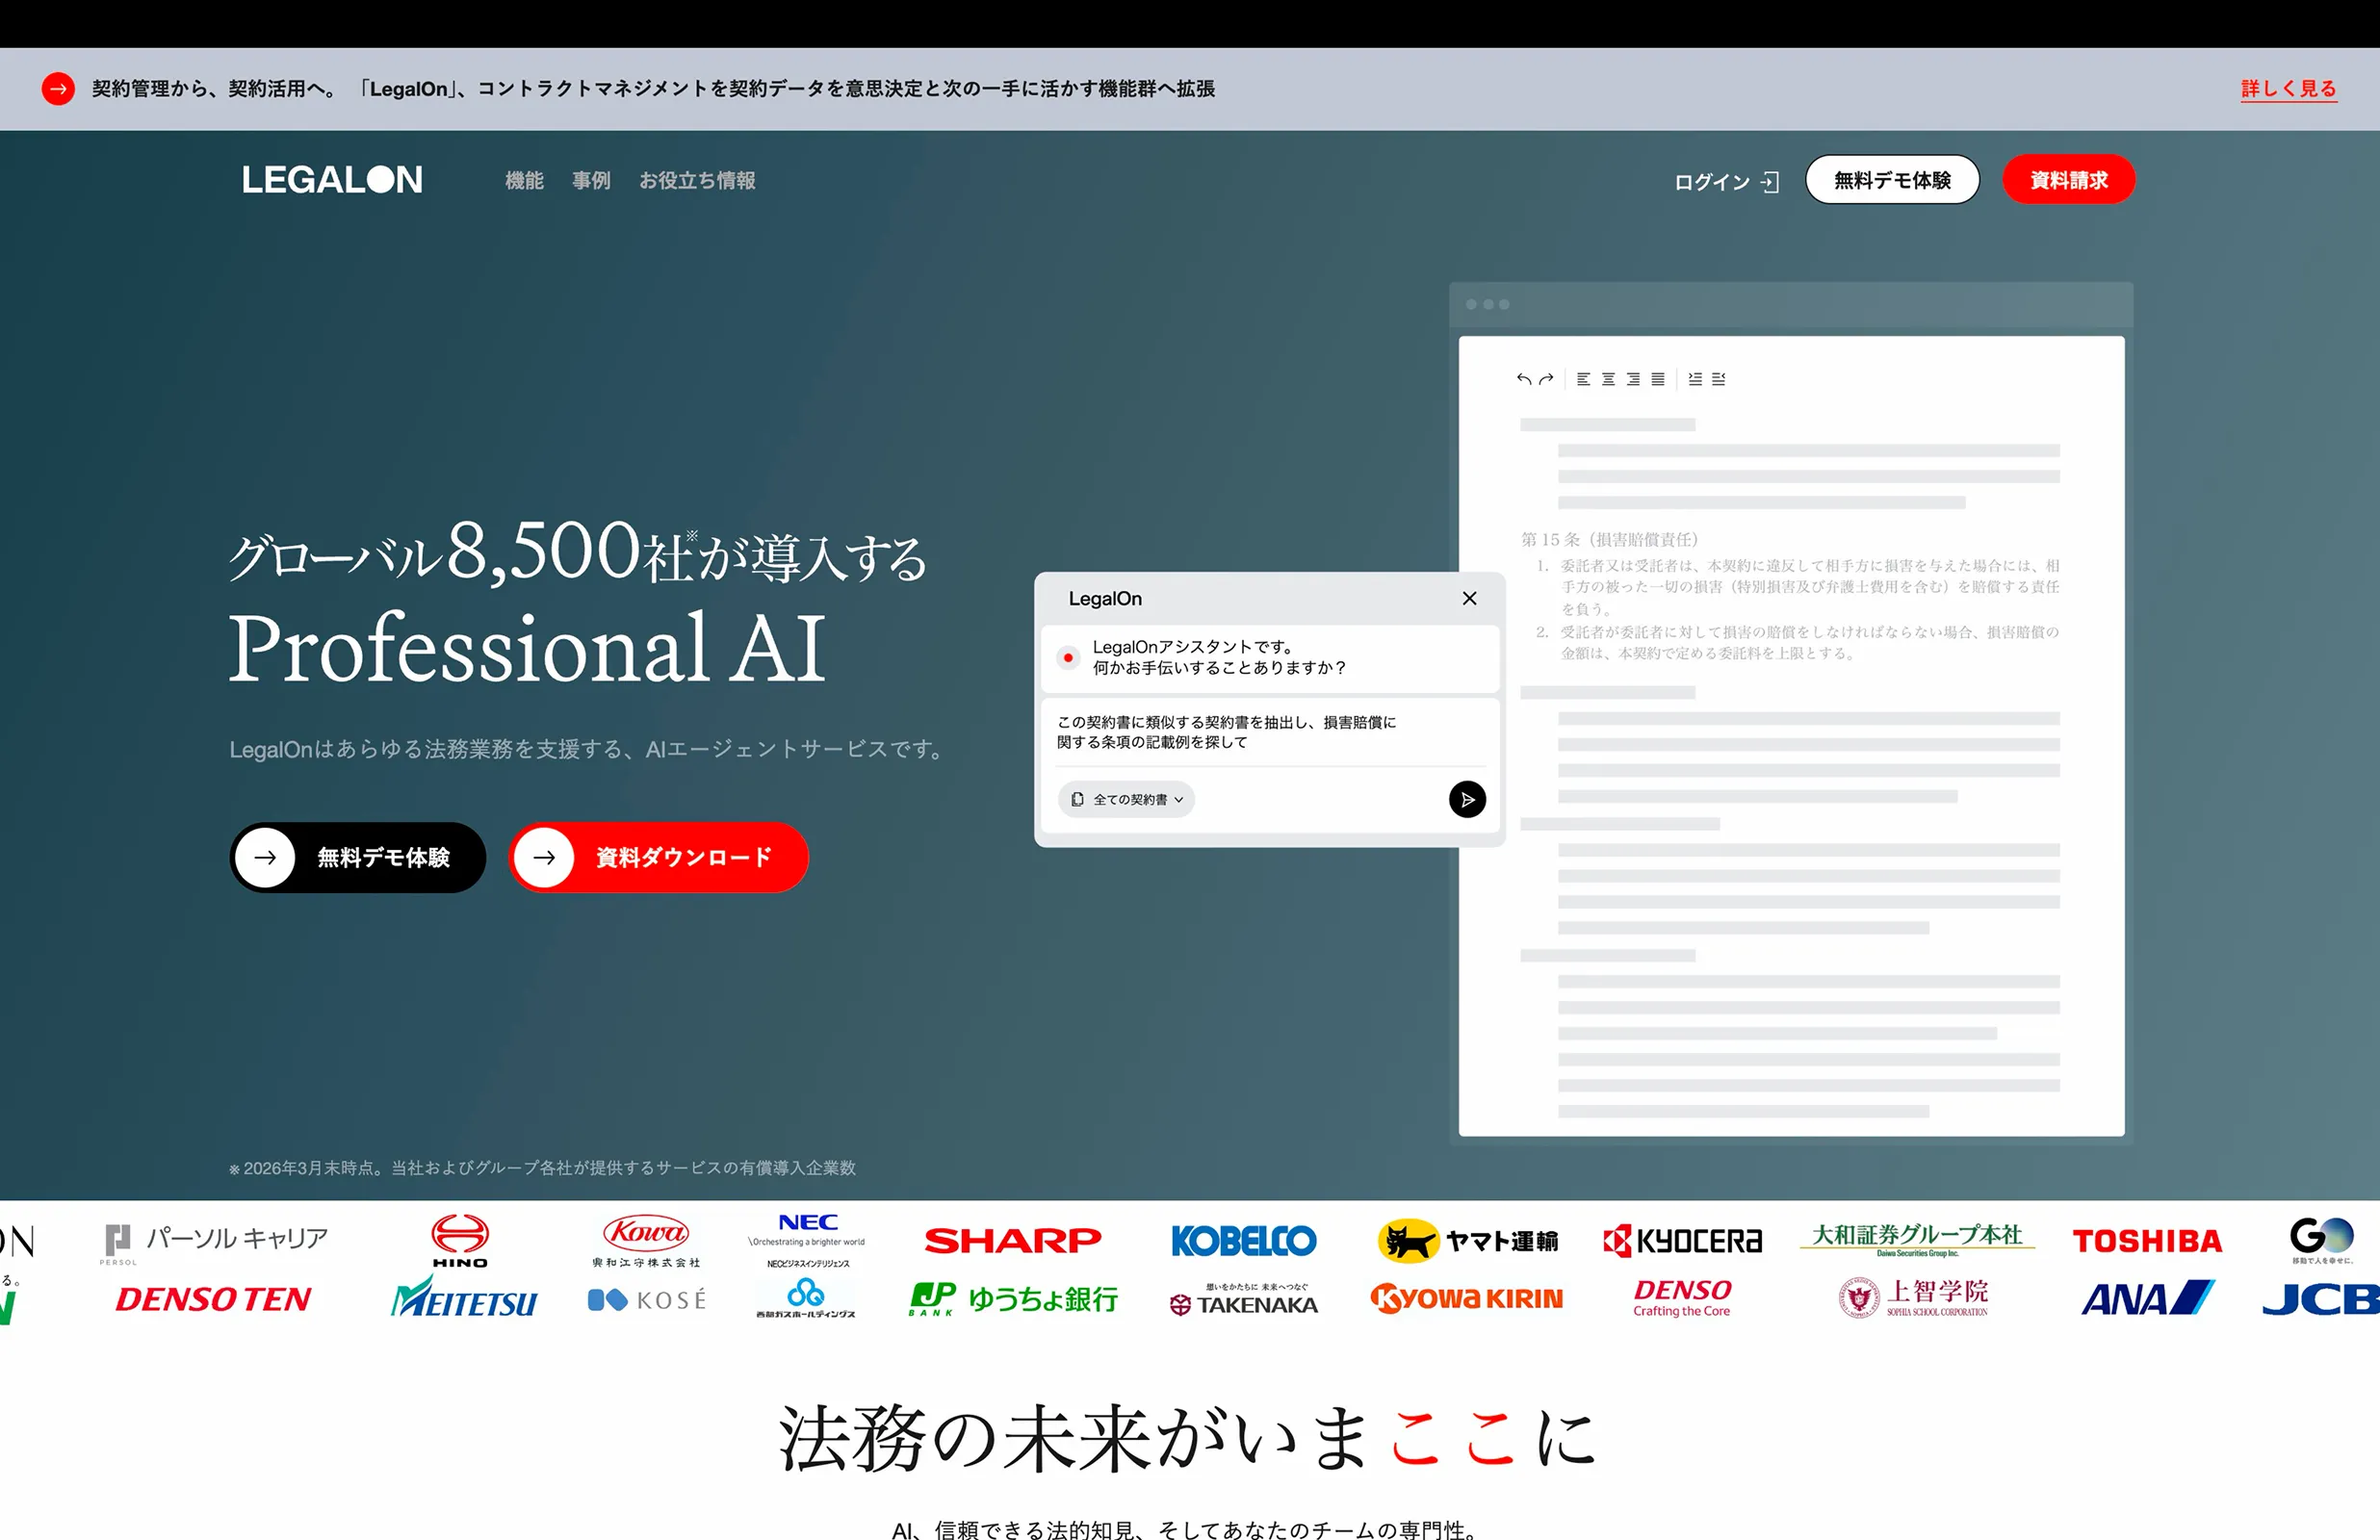Click the DENSO Crafting the Core logo
This screenshot has width=2380, height=1540.
click(1682, 1298)
